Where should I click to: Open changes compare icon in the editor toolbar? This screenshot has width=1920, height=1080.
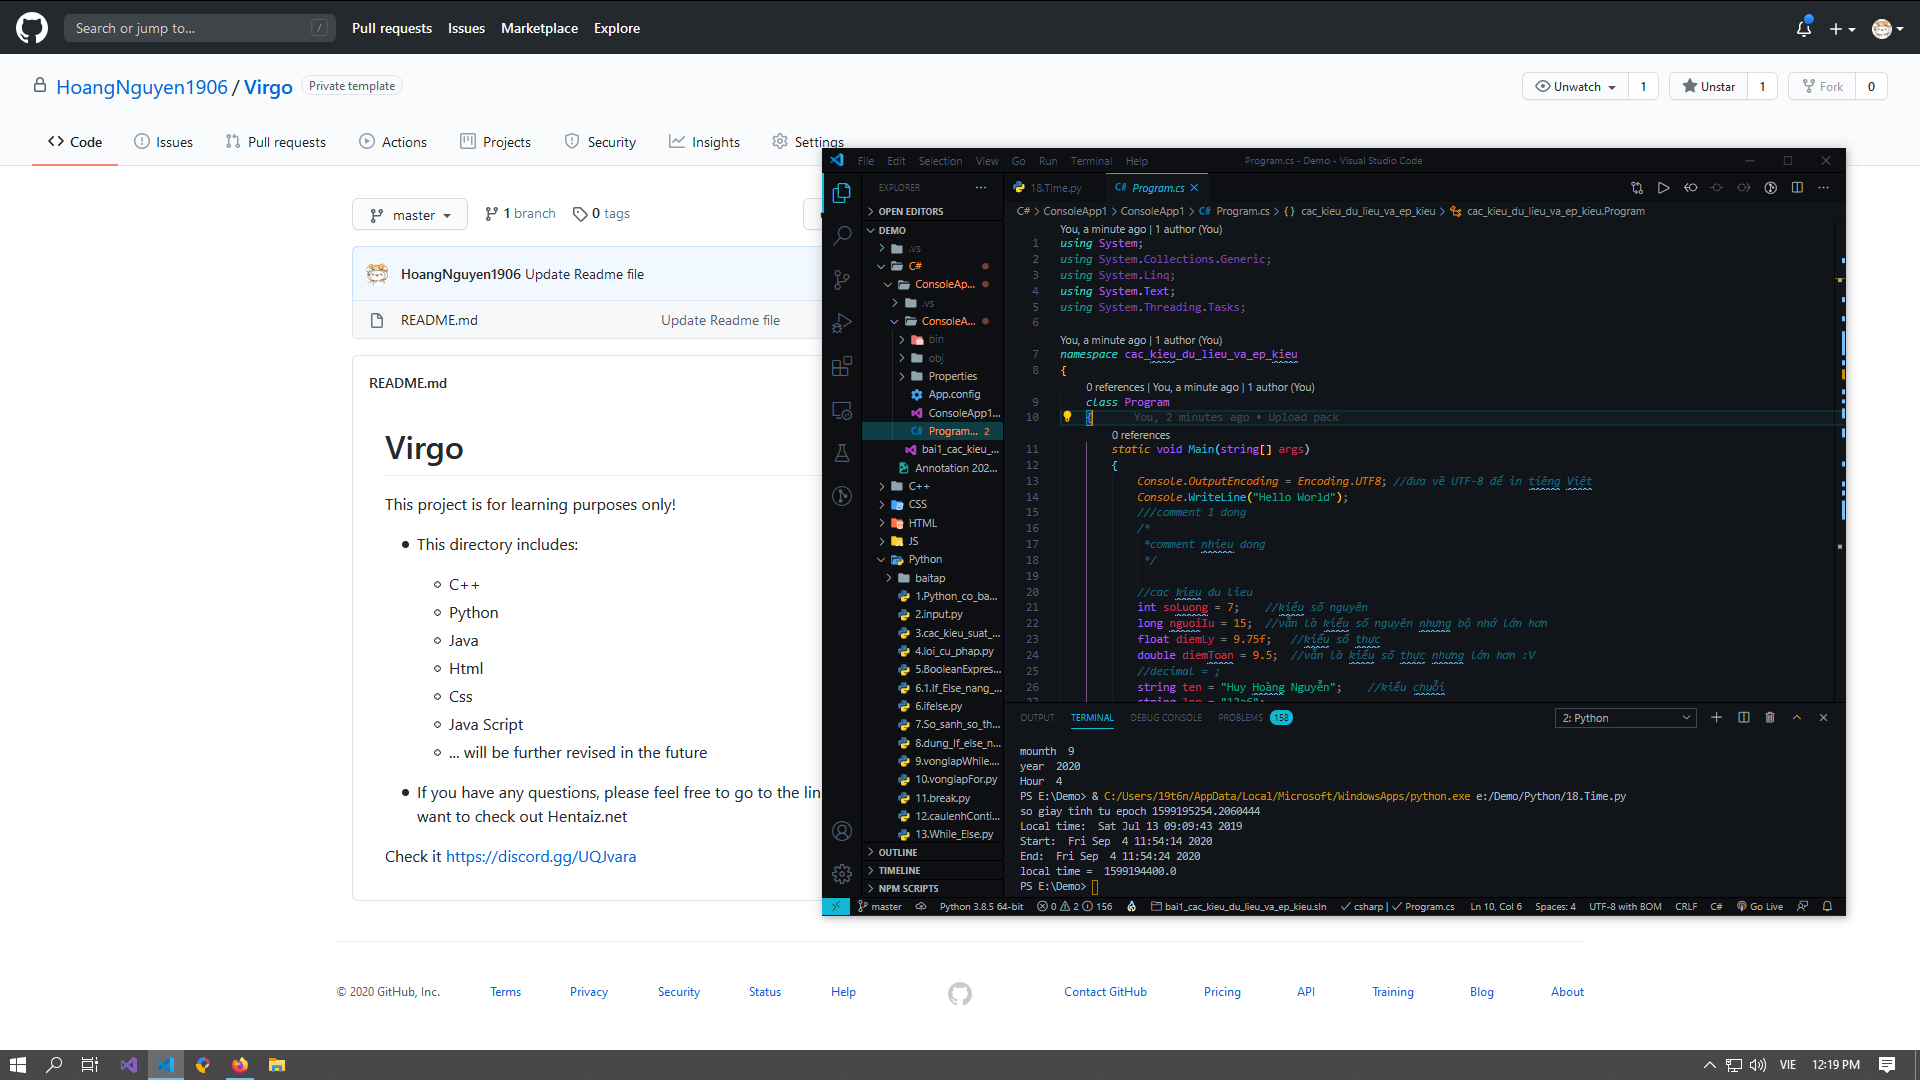click(x=1637, y=188)
